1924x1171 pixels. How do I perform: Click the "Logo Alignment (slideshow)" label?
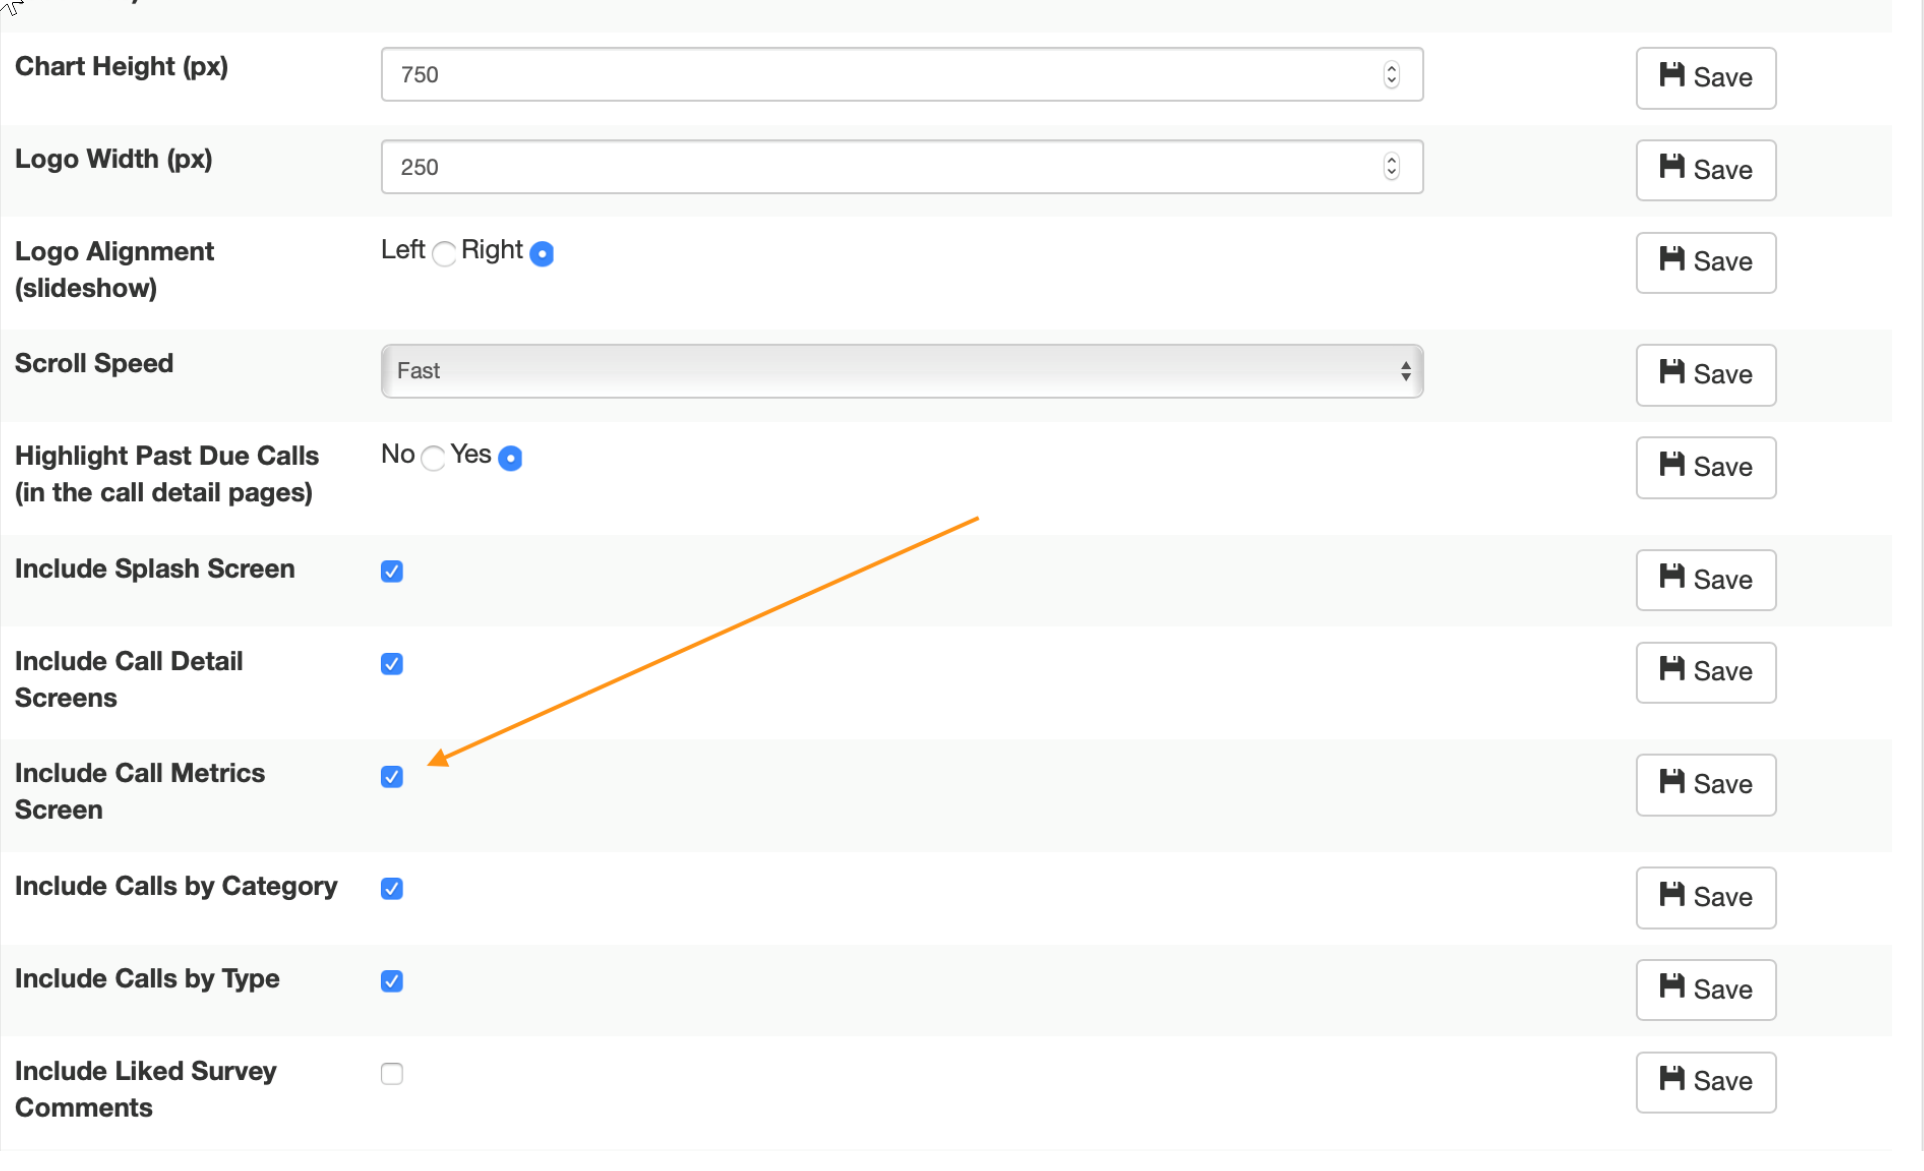(x=114, y=270)
